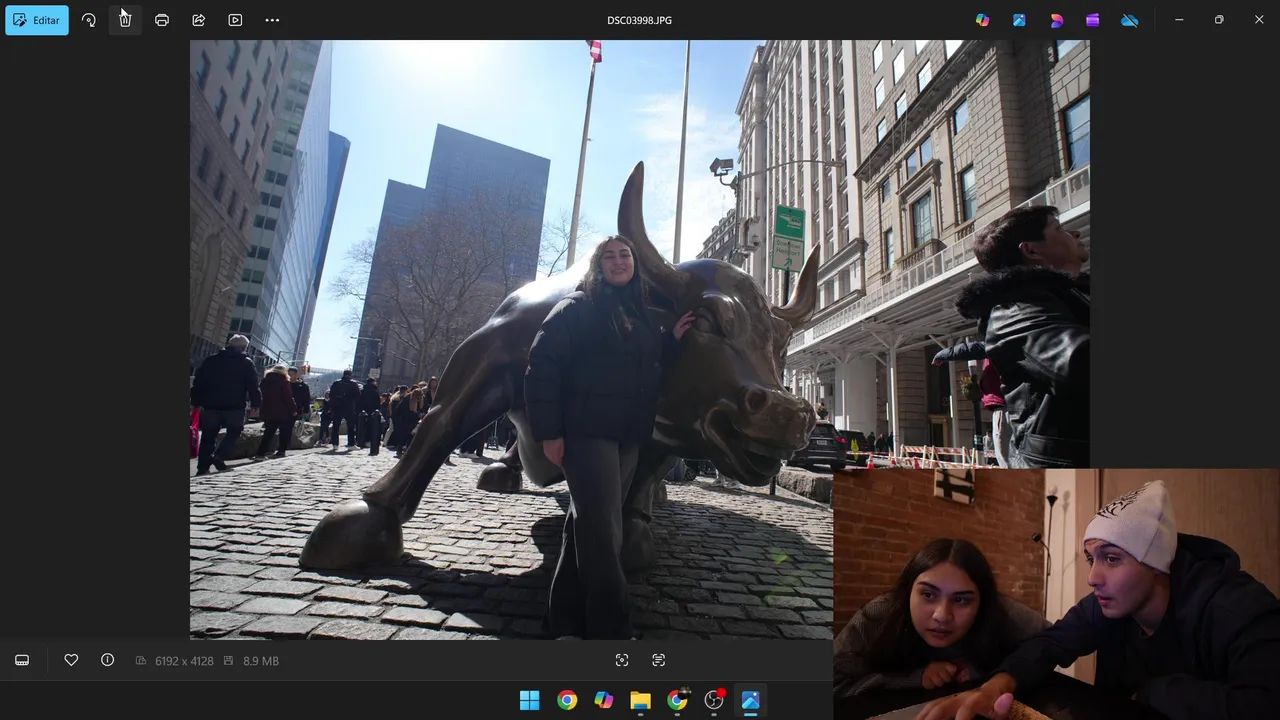Open OBS Studio from the taskbar
This screenshot has width=1280, height=720.
(714, 700)
